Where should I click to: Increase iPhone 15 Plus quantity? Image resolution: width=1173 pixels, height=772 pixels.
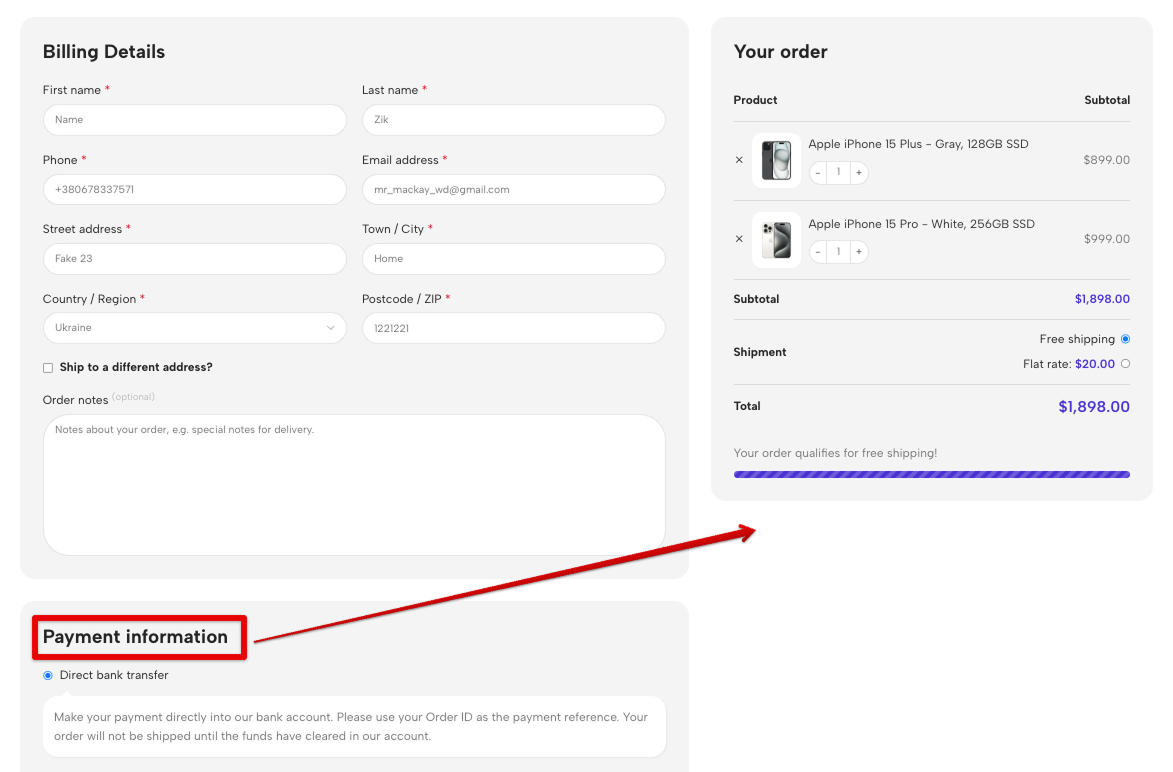pyautogui.click(x=858, y=172)
